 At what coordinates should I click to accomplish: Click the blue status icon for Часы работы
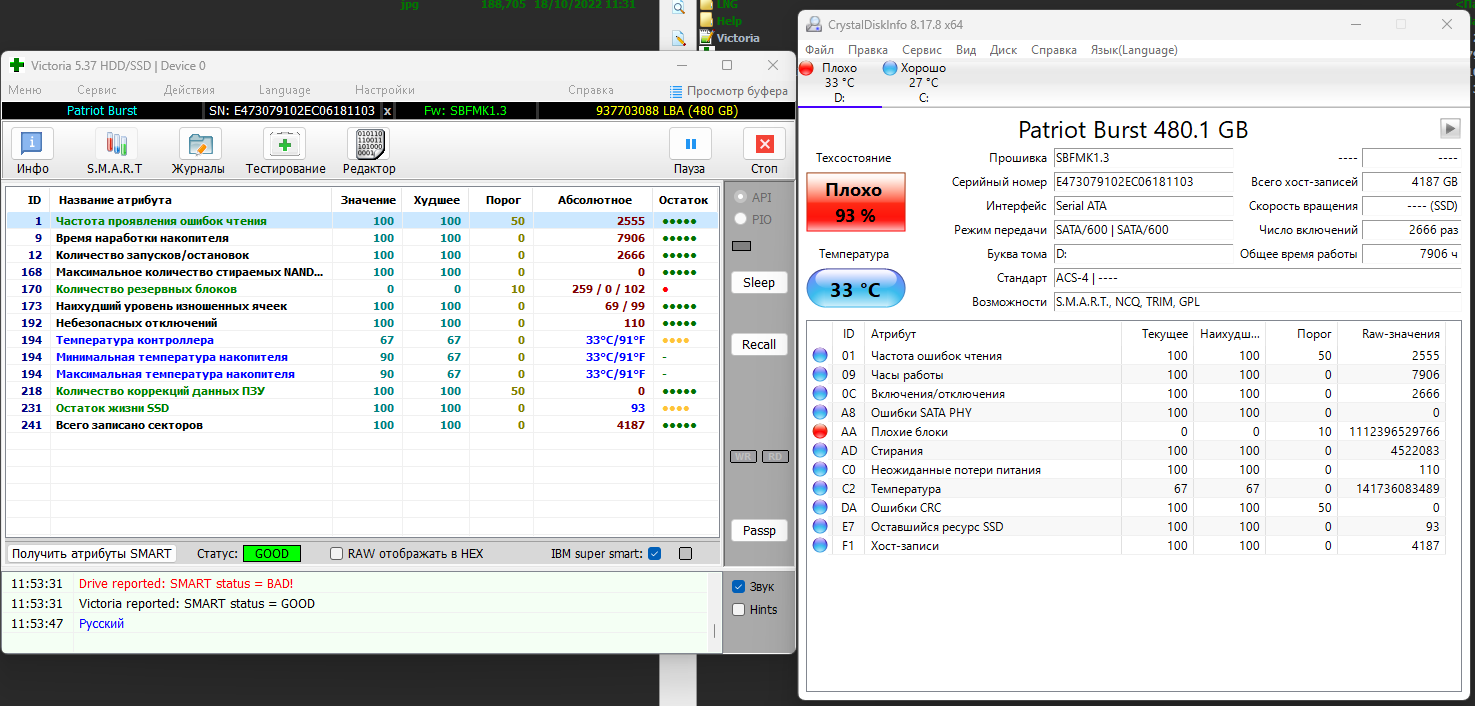coord(820,375)
